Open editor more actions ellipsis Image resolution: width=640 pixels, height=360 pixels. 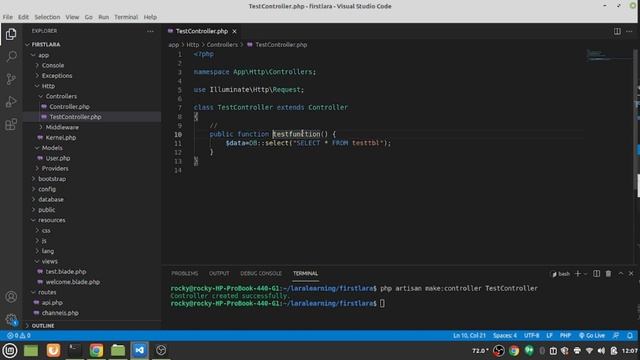629,31
